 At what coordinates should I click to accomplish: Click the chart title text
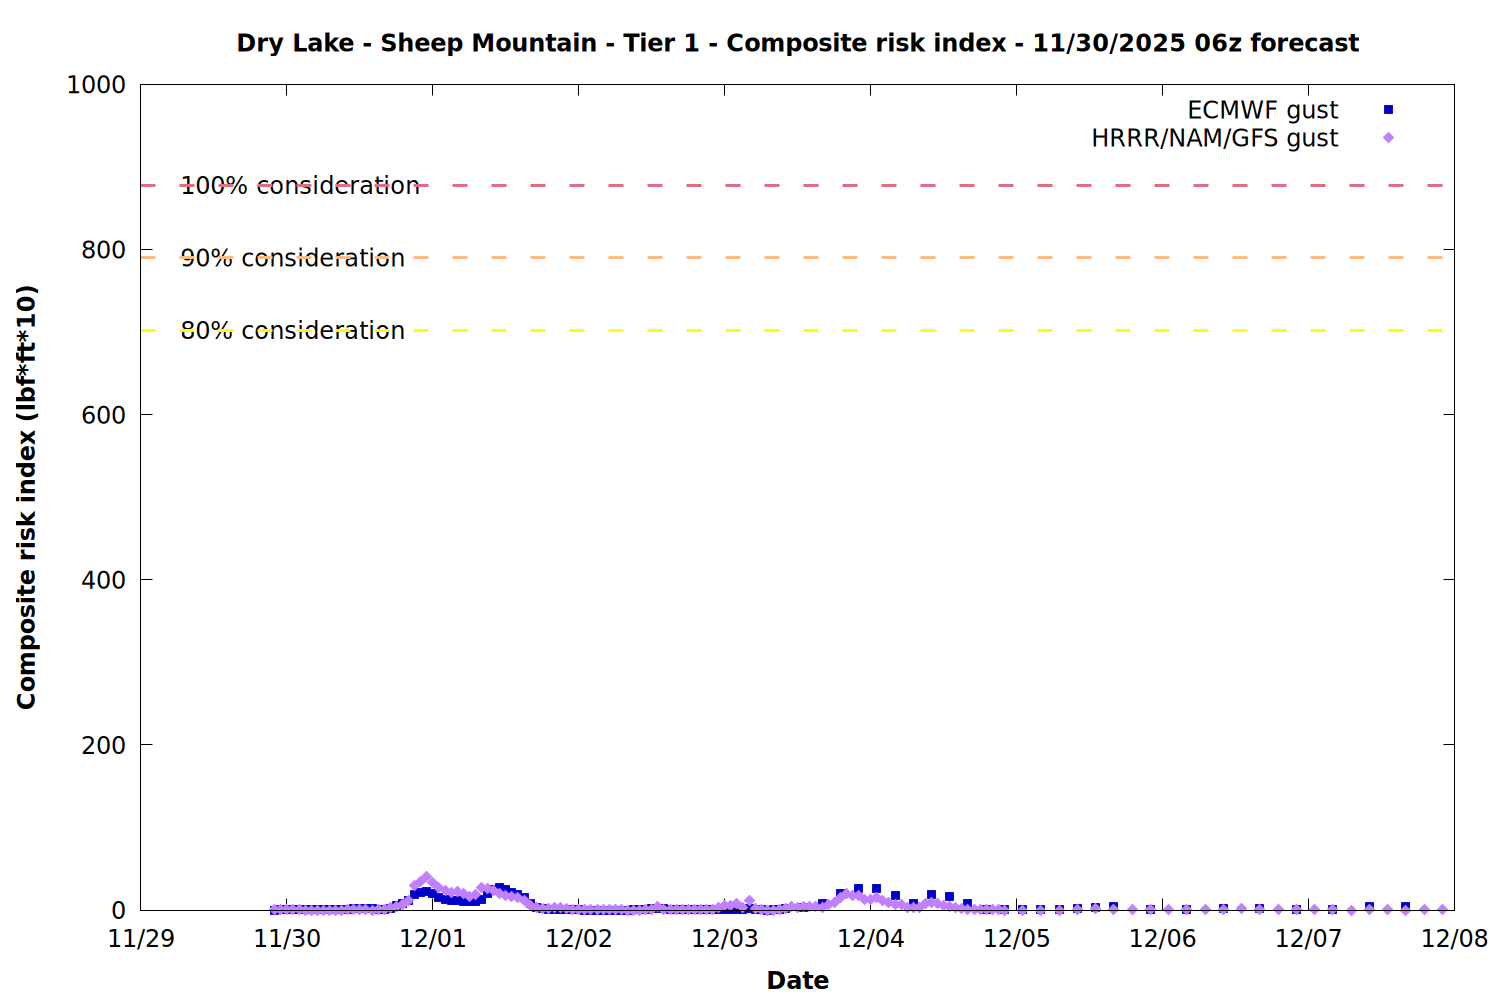(797, 43)
